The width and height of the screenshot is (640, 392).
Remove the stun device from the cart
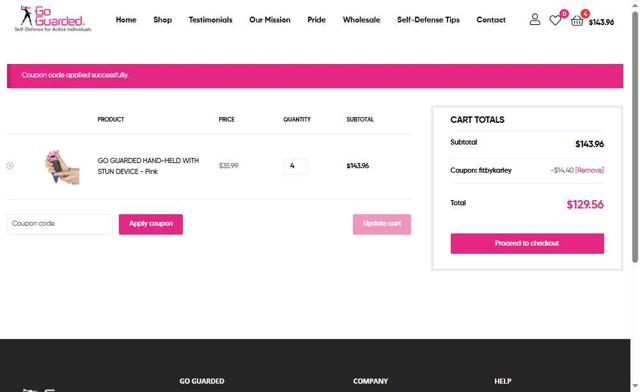point(10,166)
